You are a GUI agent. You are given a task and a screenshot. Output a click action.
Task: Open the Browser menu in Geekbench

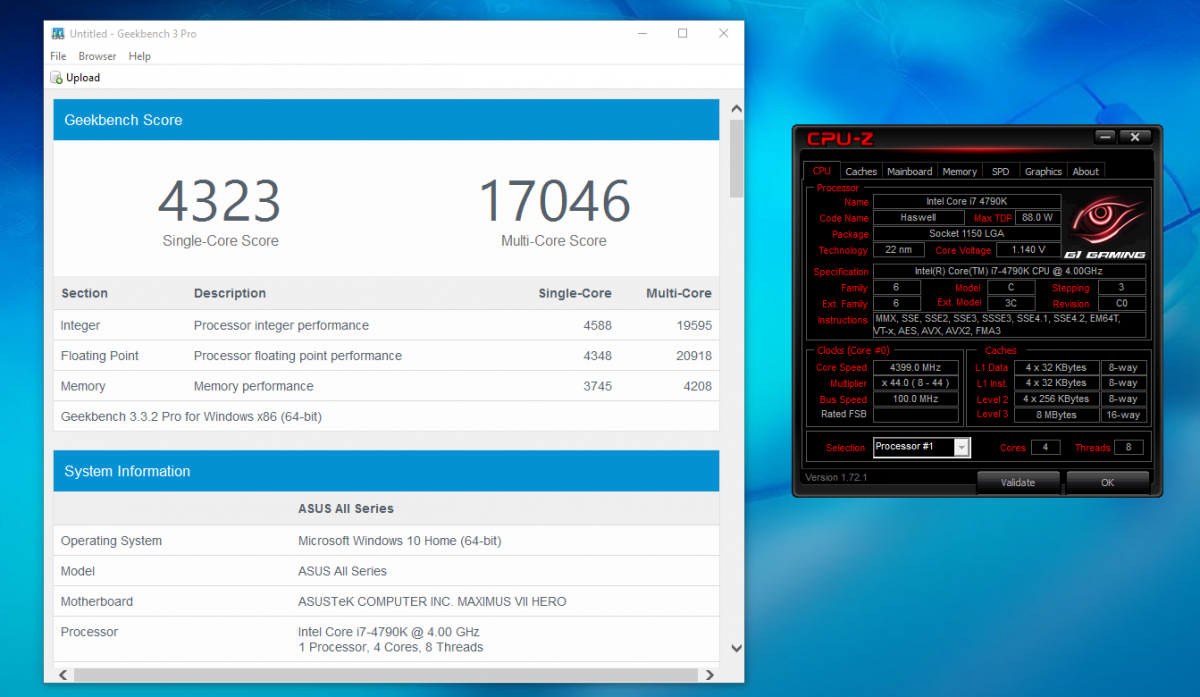[x=98, y=56]
